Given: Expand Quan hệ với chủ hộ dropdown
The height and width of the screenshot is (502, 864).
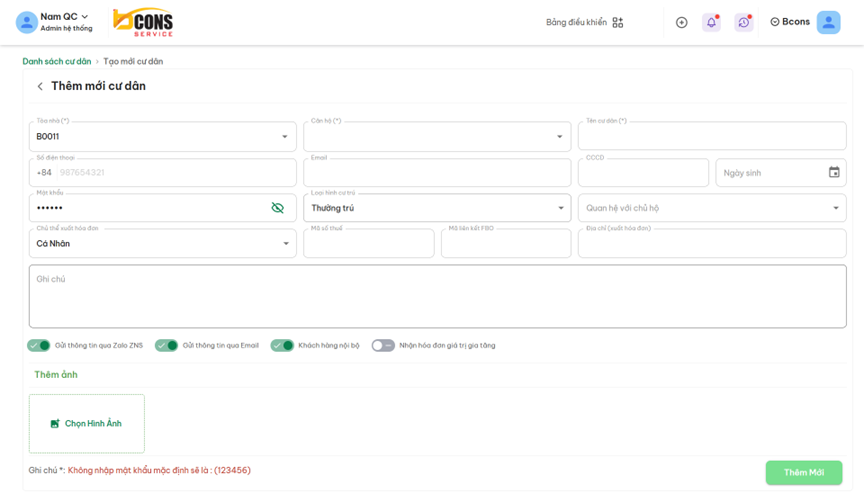Looking at the screenshot, I should coord(835,208).
